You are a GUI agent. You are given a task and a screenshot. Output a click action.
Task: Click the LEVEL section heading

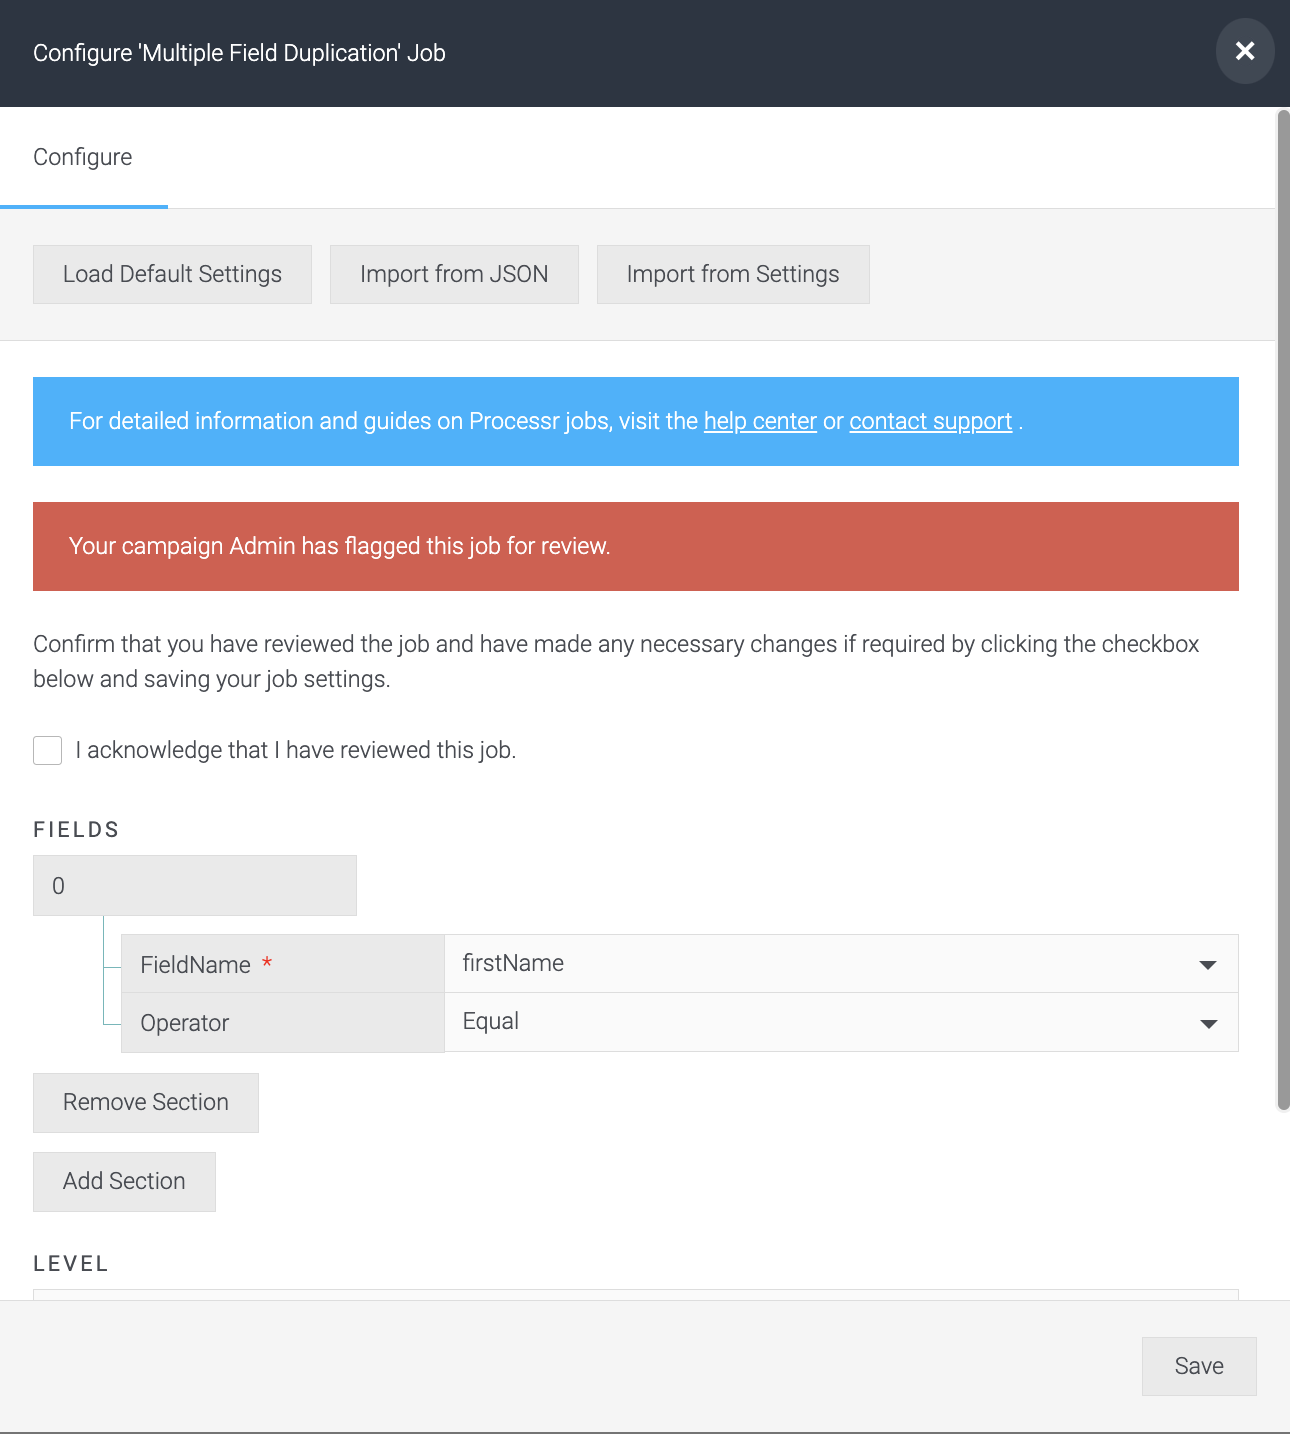pos(71,1263)
